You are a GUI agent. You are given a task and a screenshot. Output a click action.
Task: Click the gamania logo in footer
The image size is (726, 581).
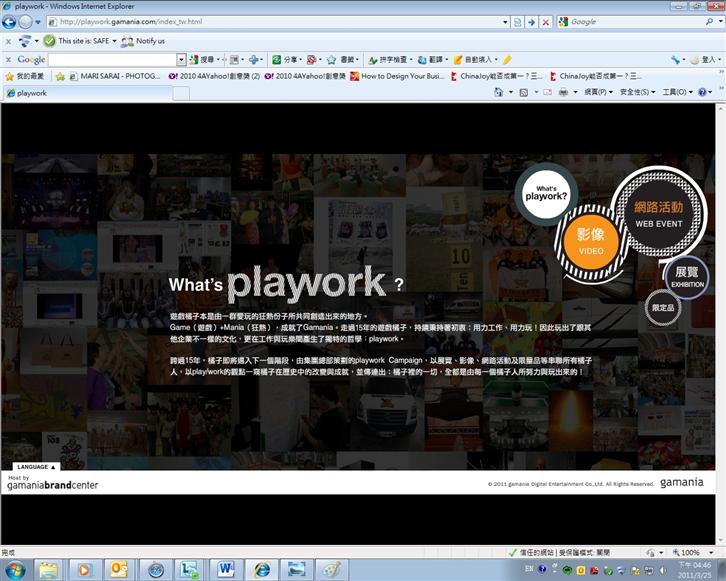pyautogui.click(x=682, y=482)
